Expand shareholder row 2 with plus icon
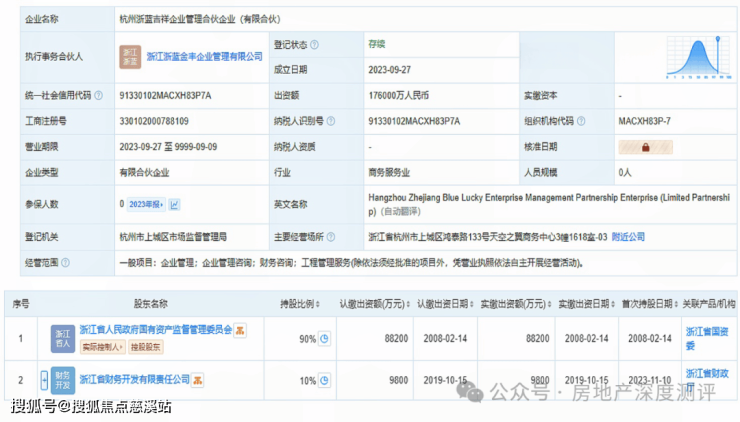 click(x=44, y=380)
